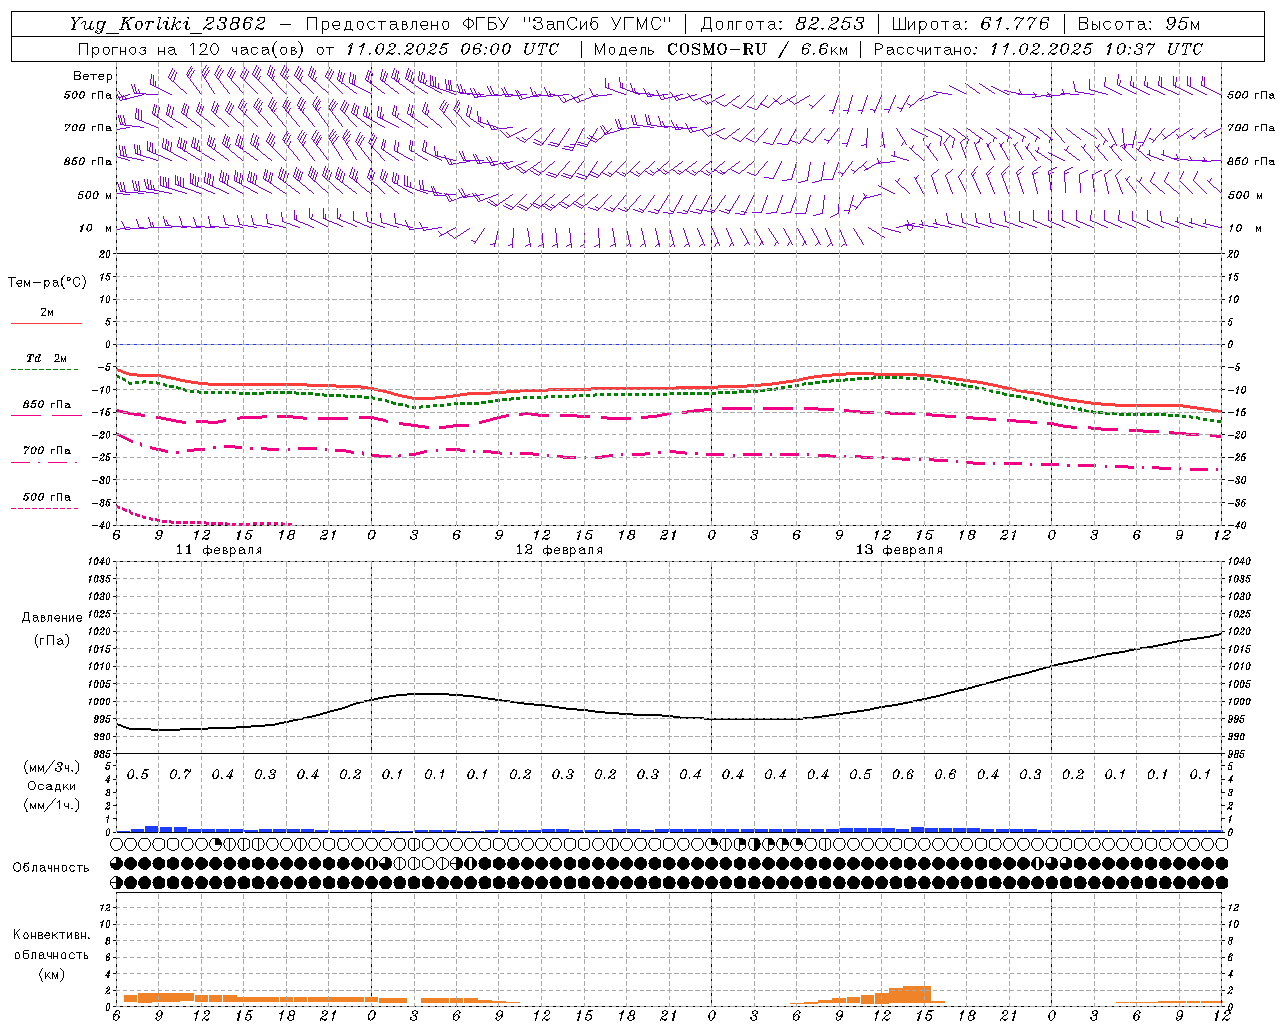This screenshot has width=1280, height=1024.
Task: Click the Конвективн. panel label
Action: [51, 935]
